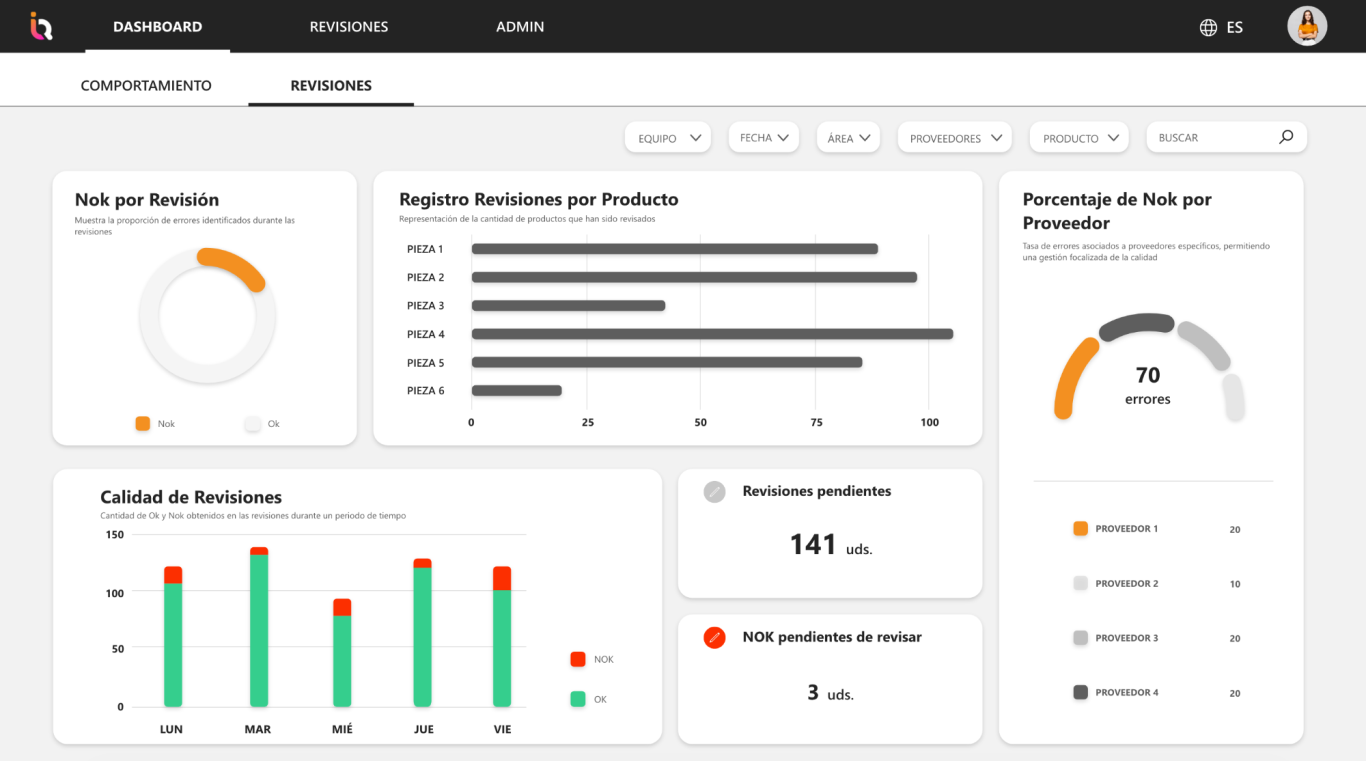Viewport: 1366px width, 761px height.
Task: Click the search magnifier icon
Action: click(1286, 137)
